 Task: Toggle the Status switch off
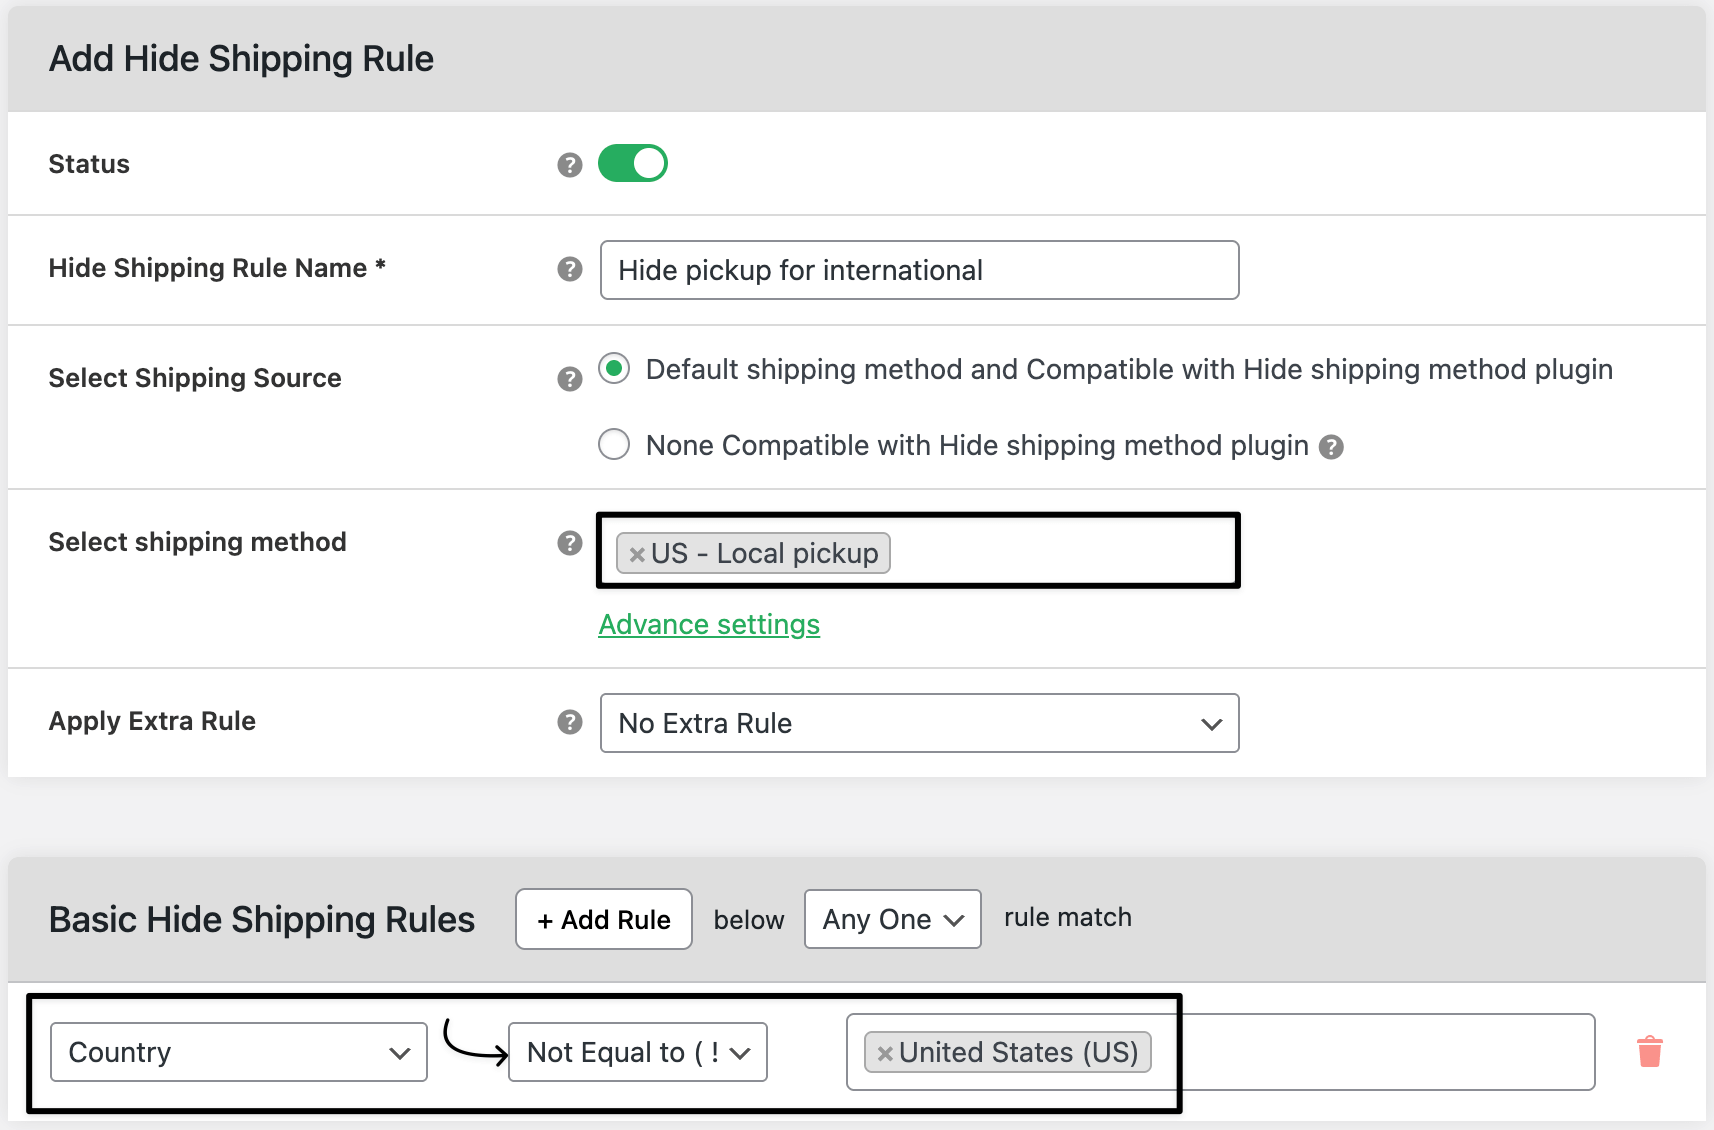pos(633,163)
